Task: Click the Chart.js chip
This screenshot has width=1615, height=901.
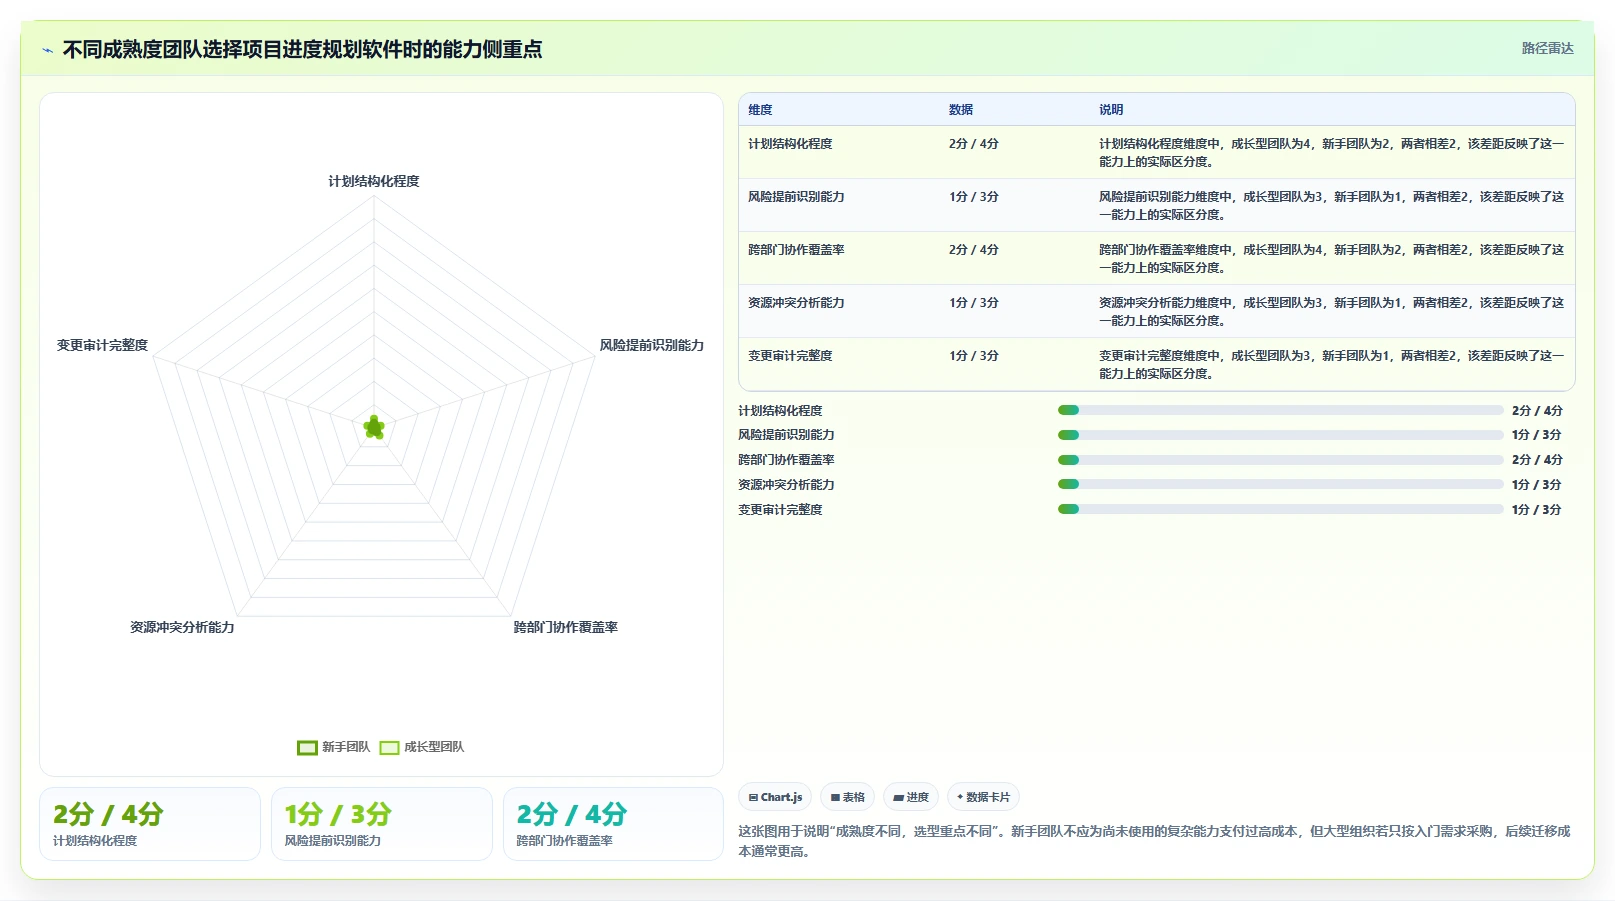Action: coord(775,797)
